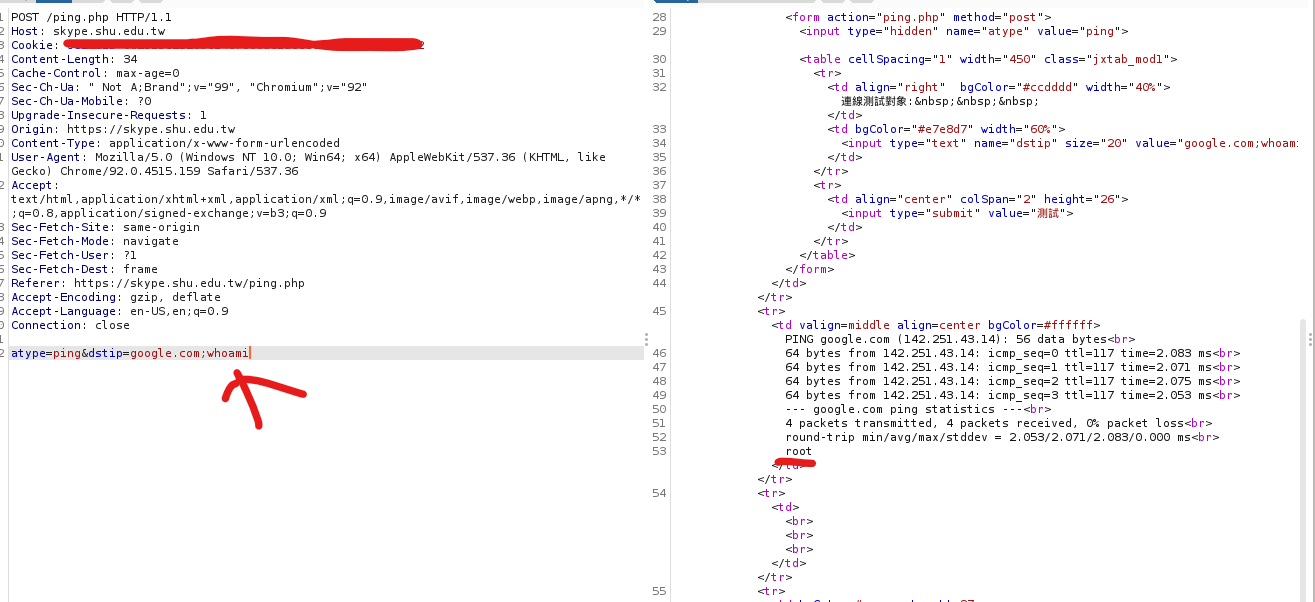Select the ping reply line with icmp_seq=0
The width and height of the screenshot is (1315, 602).
[1012, 353]
